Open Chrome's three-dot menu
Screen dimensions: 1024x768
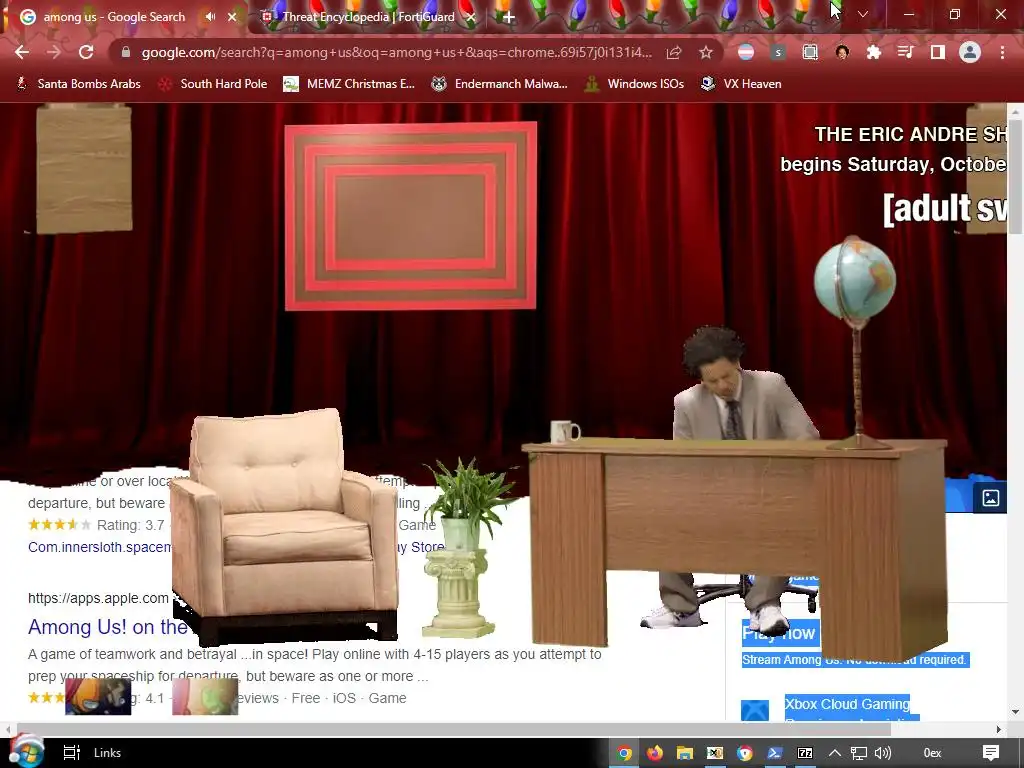[1002, 52]
